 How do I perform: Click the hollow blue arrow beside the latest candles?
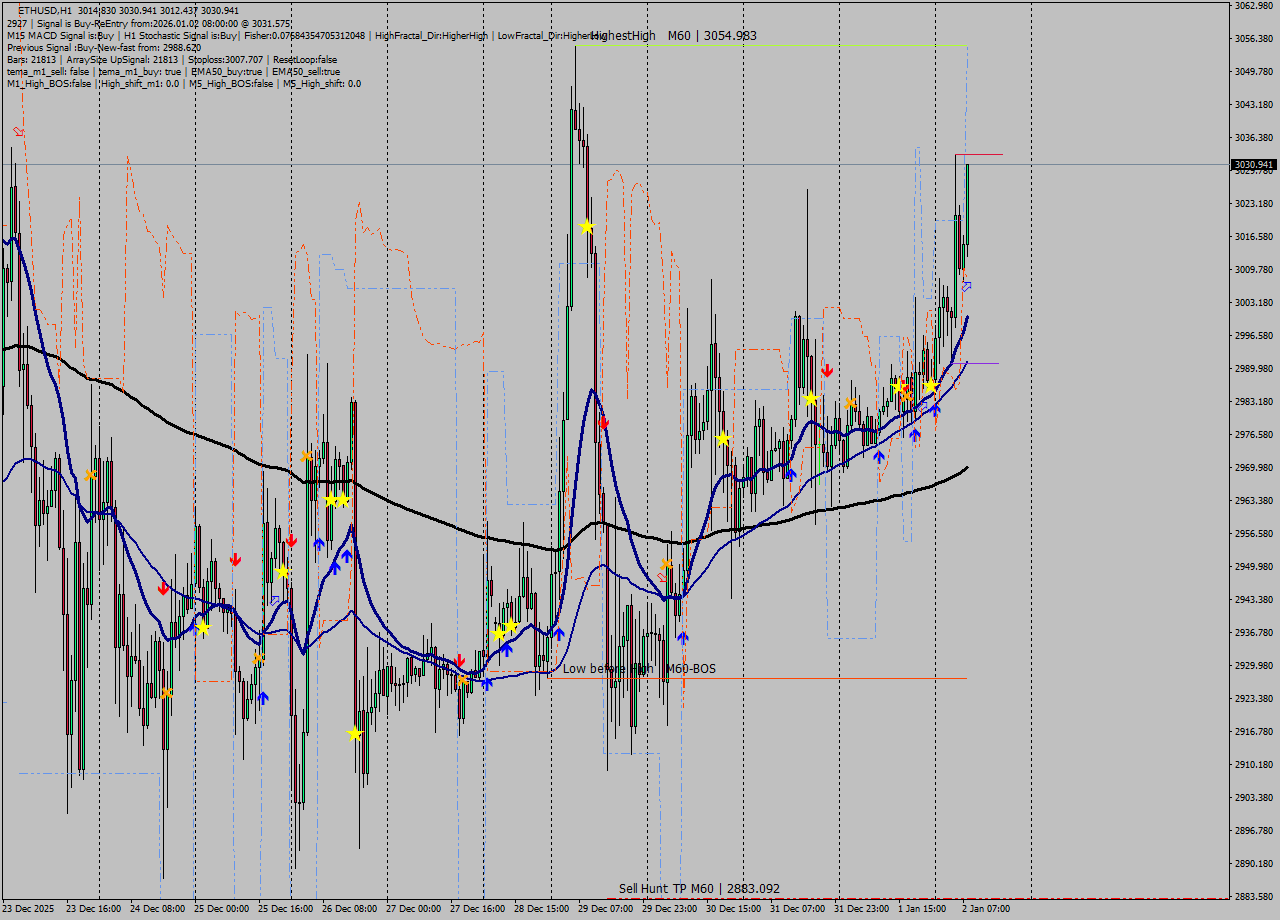(x=966, y=286)
